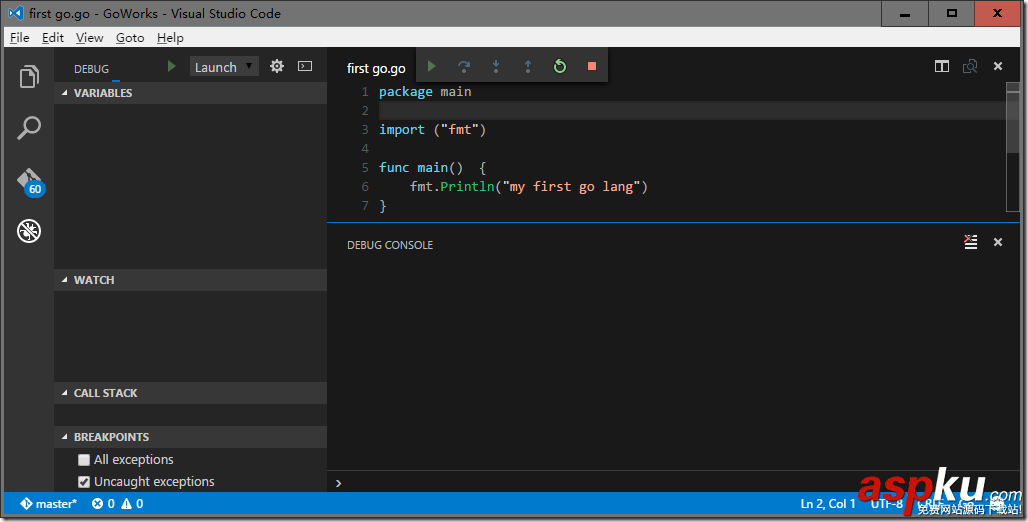Open the Git view with 60 badge
The width and height of the screenshot is (1028, 522).
(x=30, y=182)
